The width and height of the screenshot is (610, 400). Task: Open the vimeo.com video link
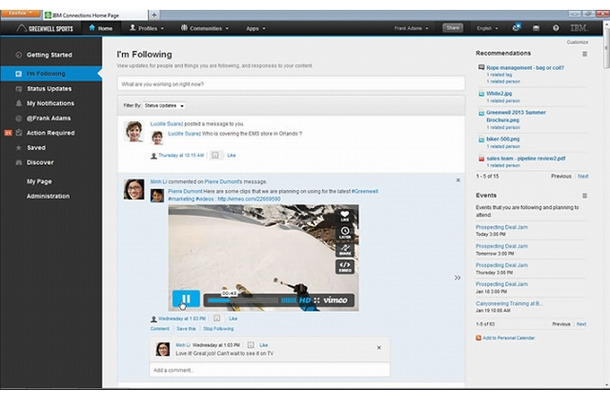coord(249,199)
